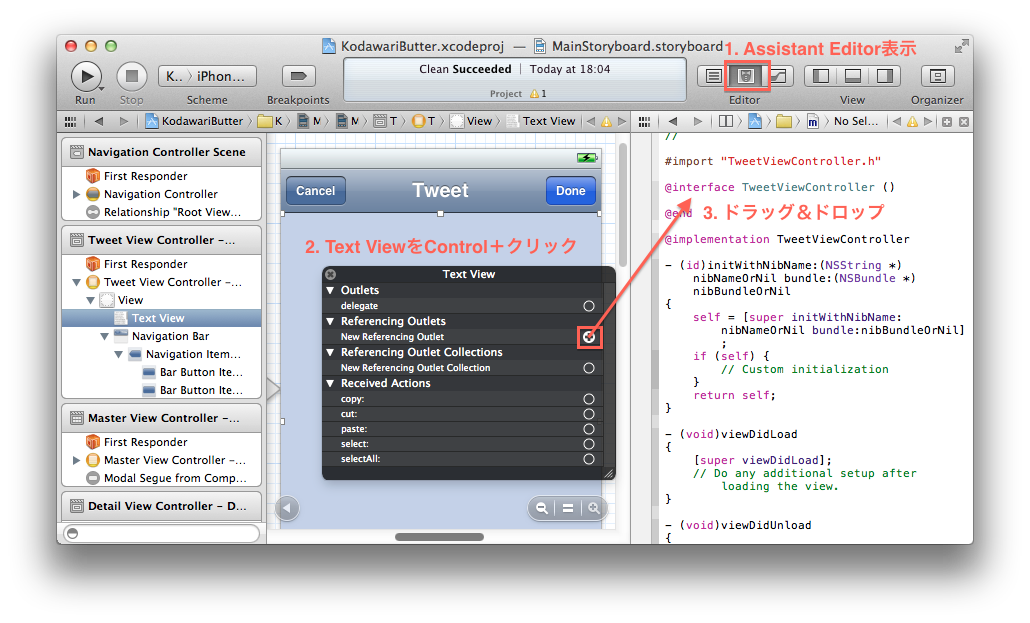
Task: Collapse the Referencing Outlets section
Action: point(330,321)
